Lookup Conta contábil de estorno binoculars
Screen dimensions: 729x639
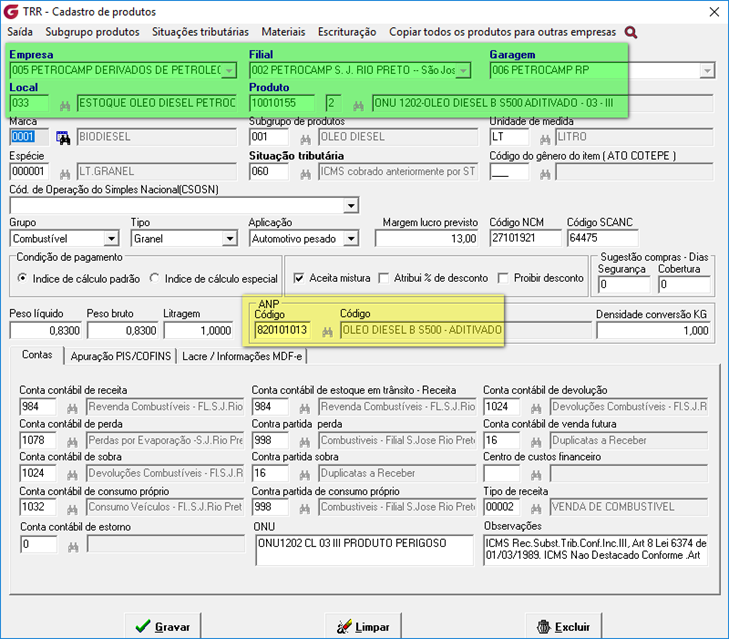(73, 547)
